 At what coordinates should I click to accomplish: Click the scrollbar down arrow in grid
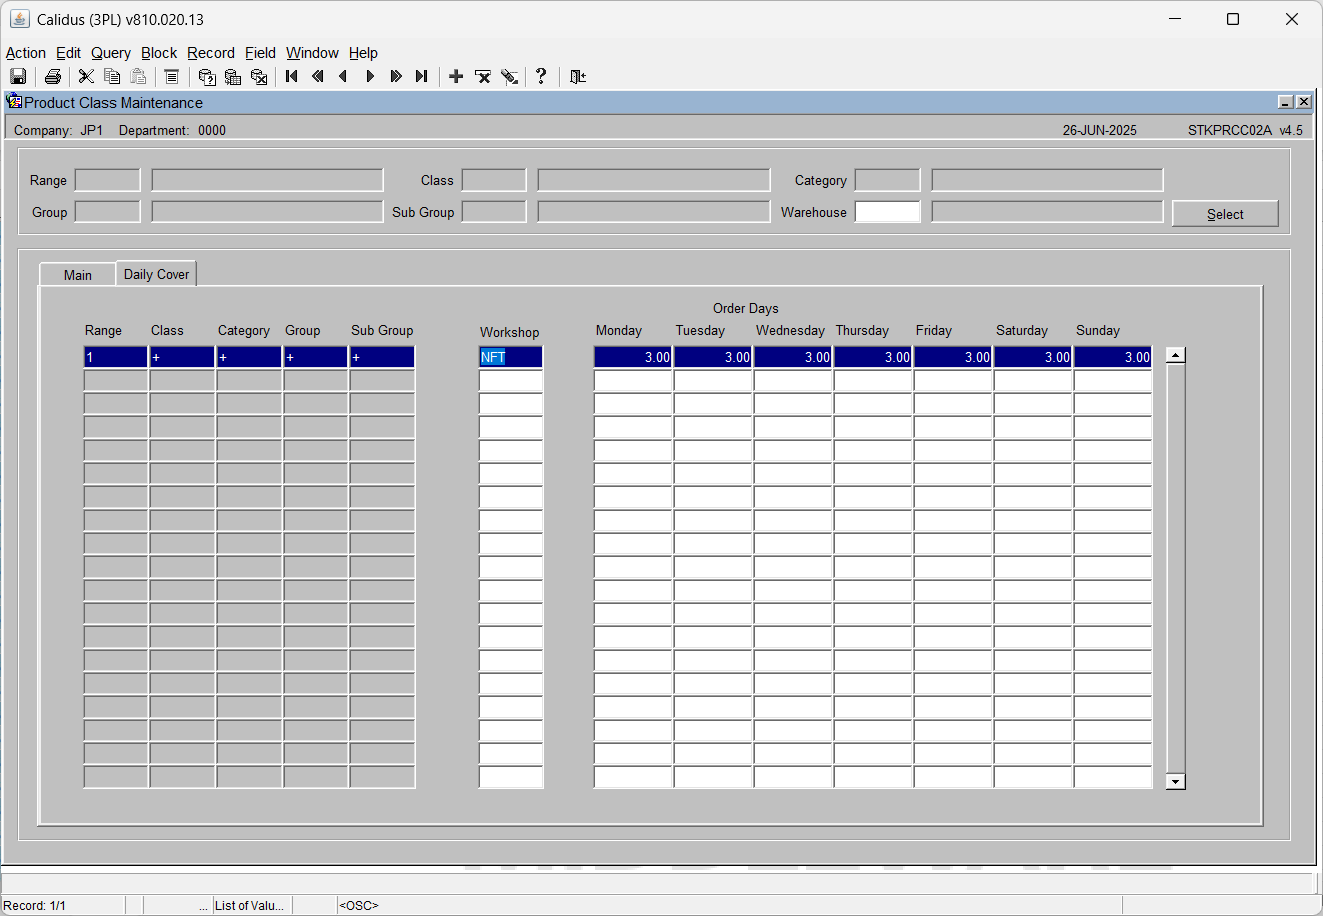coord(1176,782)
